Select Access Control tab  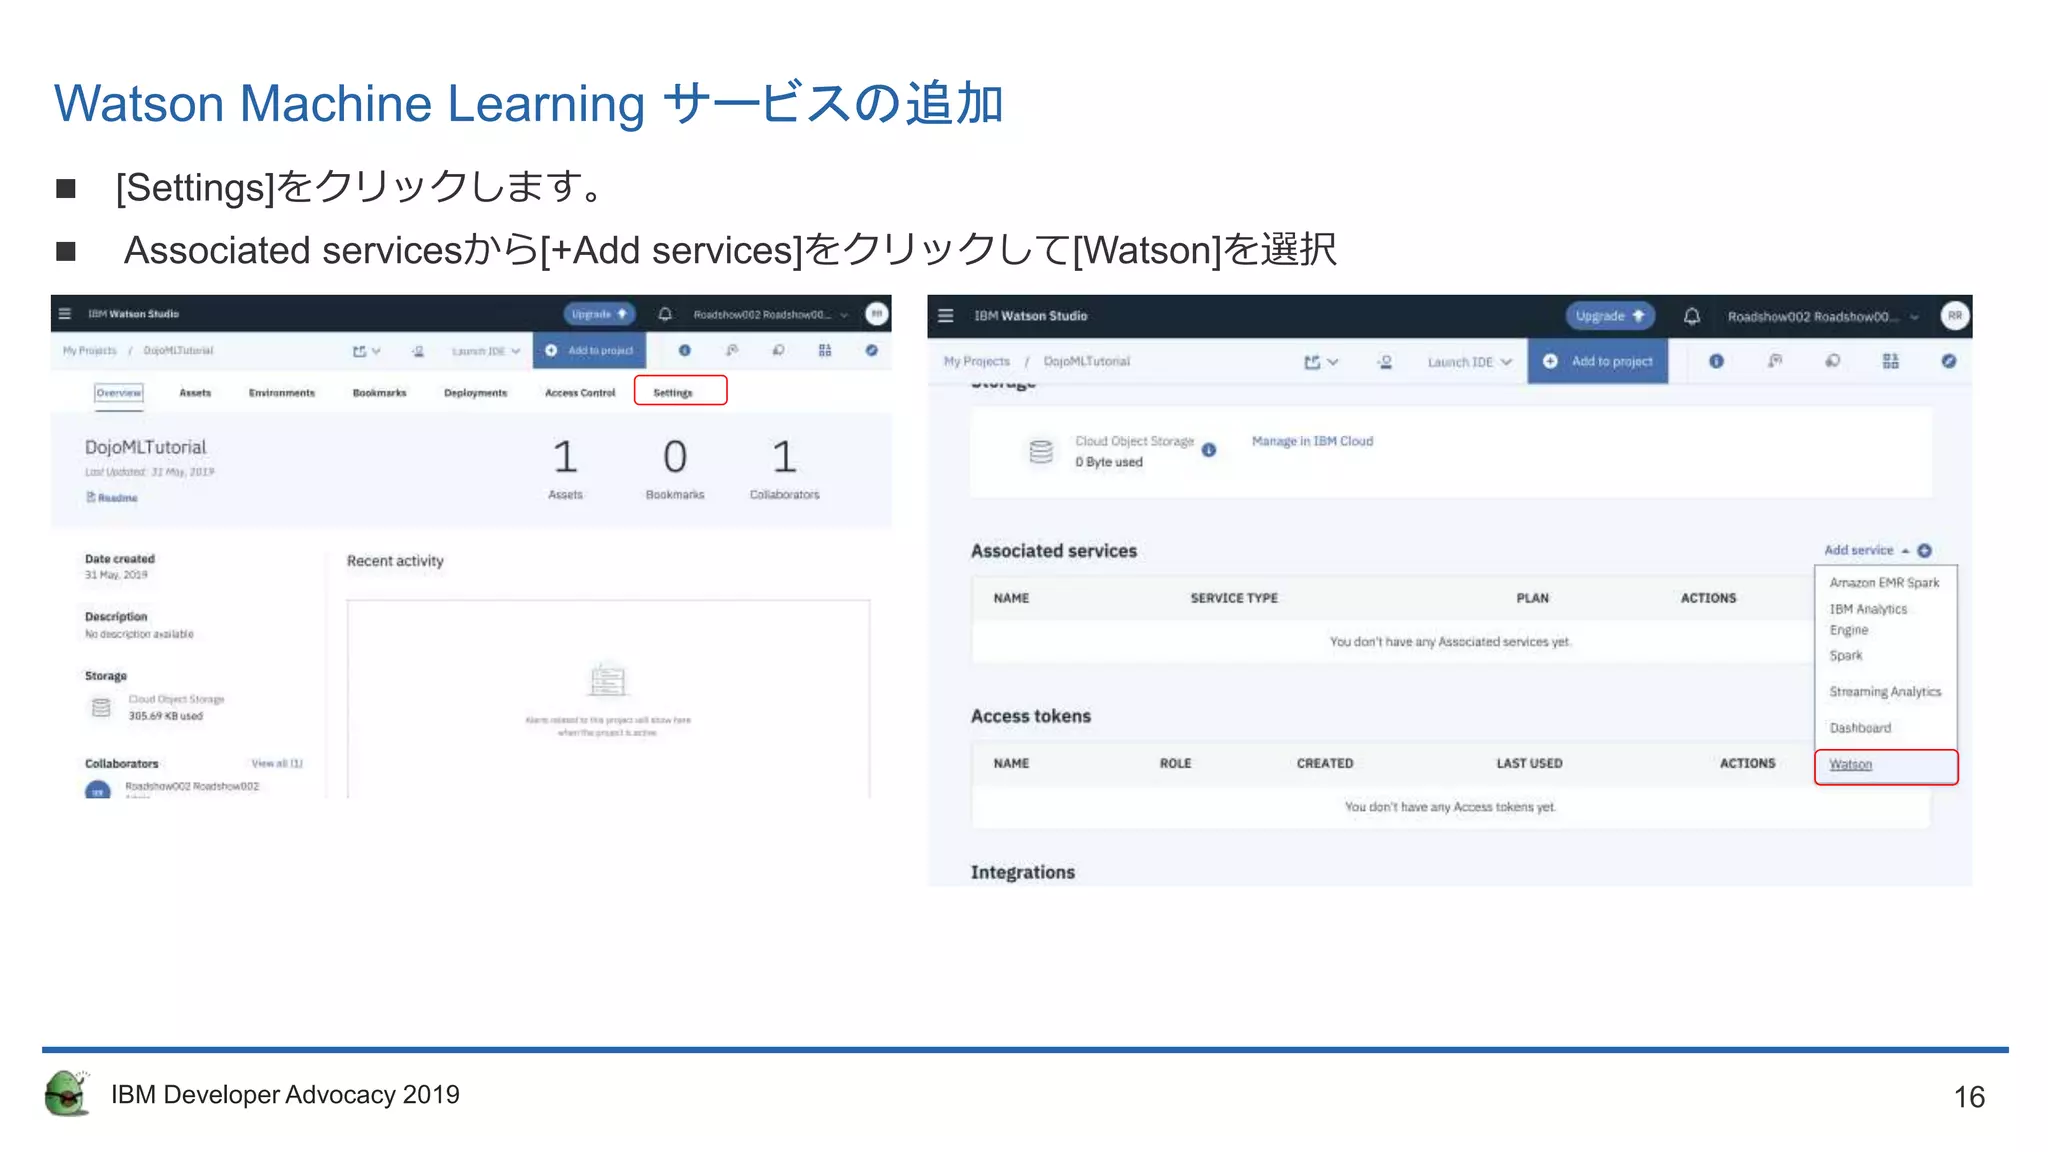pyautogui.click(x=580, y=393)
